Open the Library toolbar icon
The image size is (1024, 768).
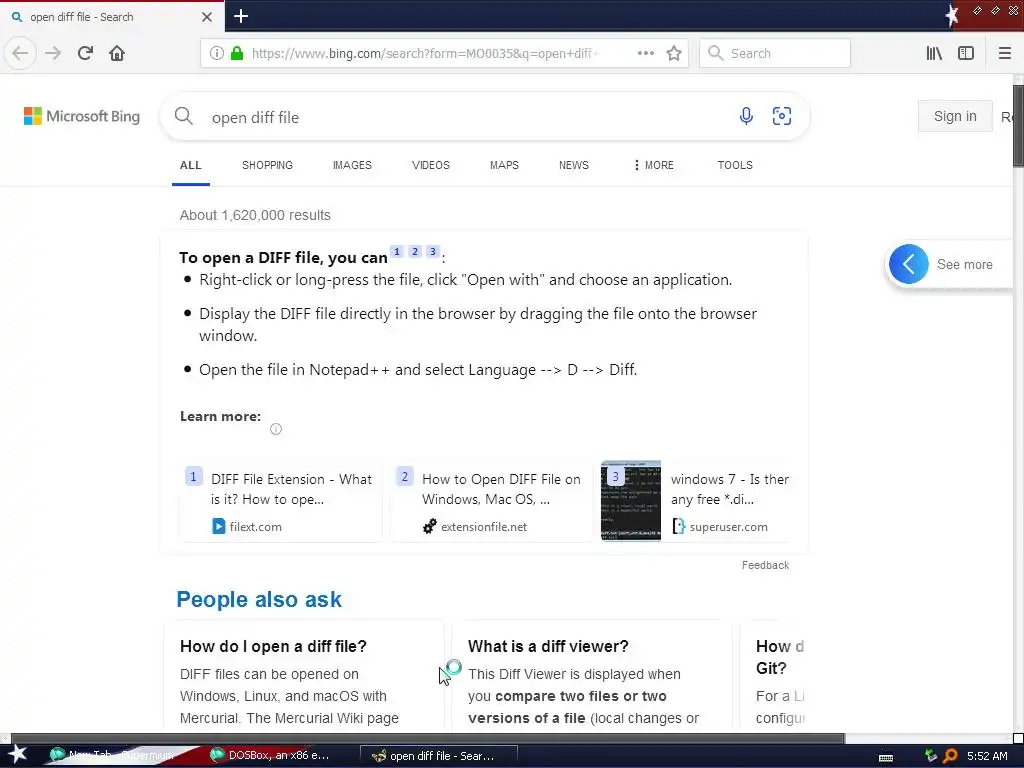click(934, 53)
